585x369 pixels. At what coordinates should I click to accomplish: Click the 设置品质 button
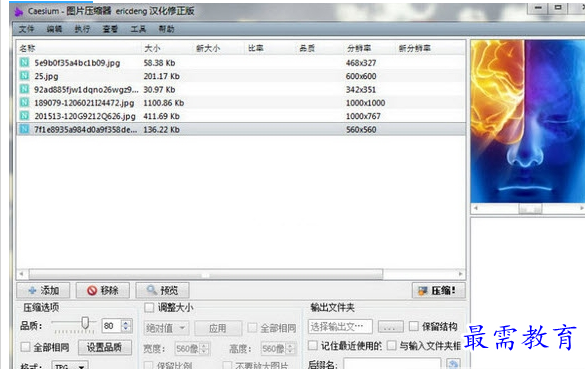click(105, 347)
